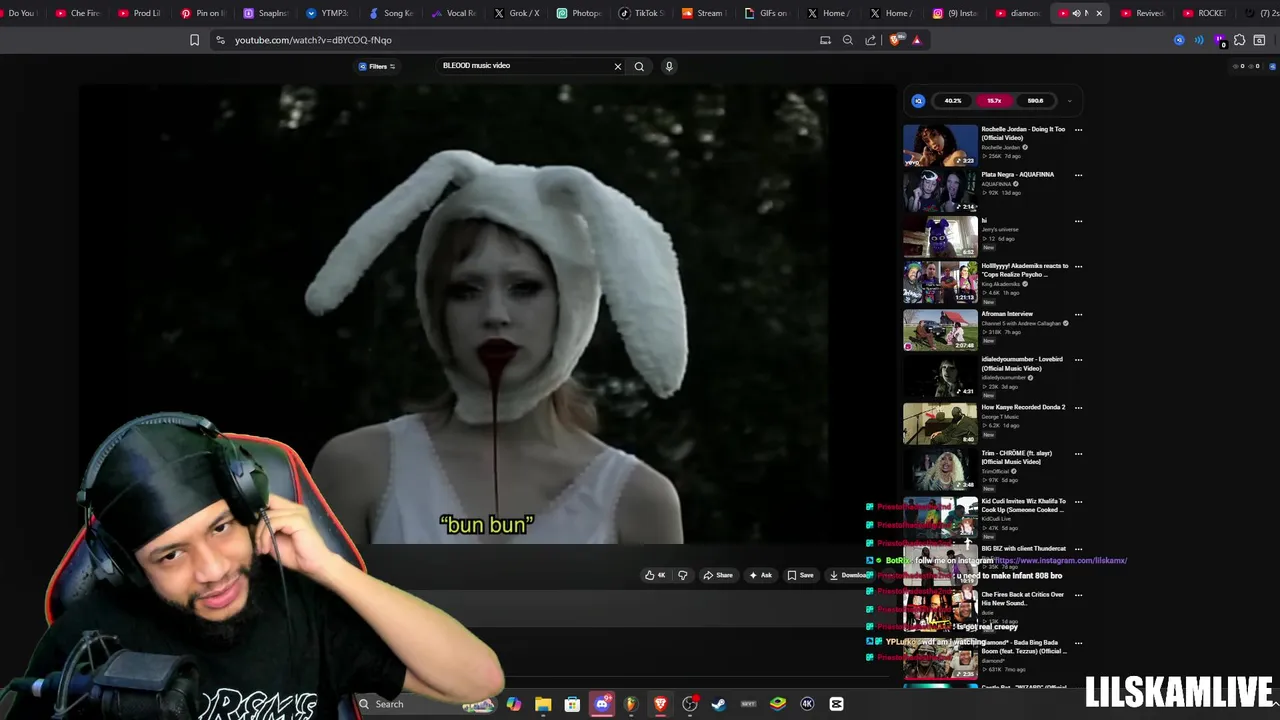1280x720 pixels.
Task: Open more options for Afroman Interview
Action: (1078, 314)
